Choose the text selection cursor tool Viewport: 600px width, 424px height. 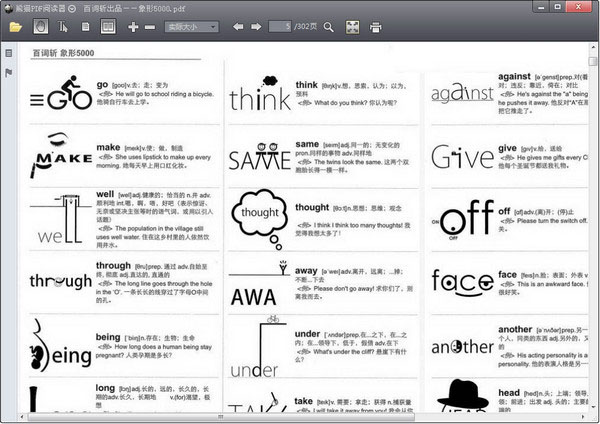62,27
